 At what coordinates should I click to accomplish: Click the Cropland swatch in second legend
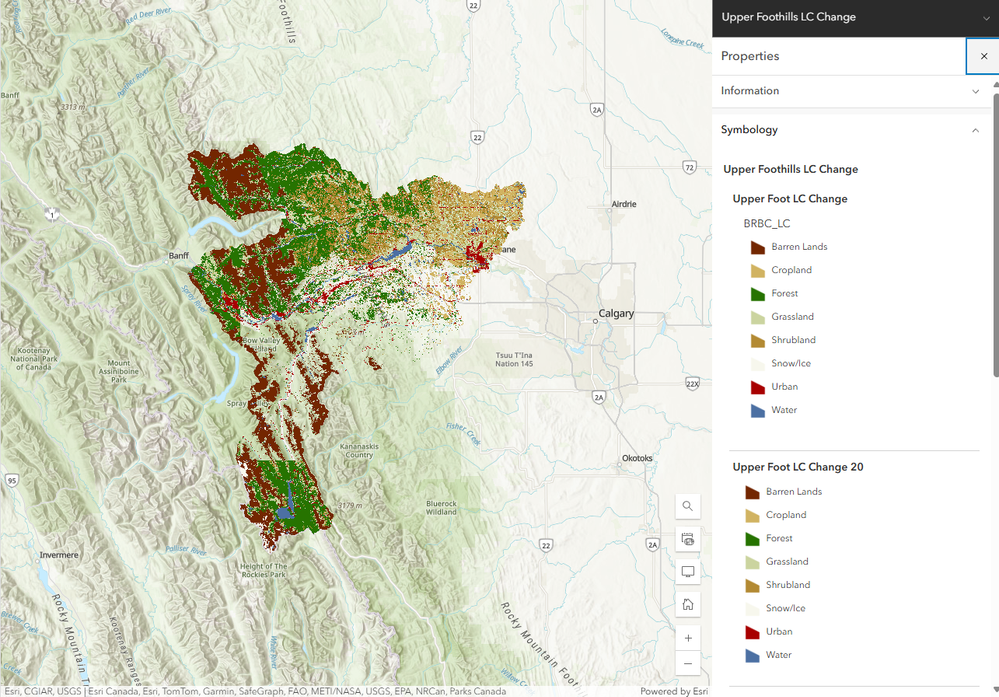point(752,515)
